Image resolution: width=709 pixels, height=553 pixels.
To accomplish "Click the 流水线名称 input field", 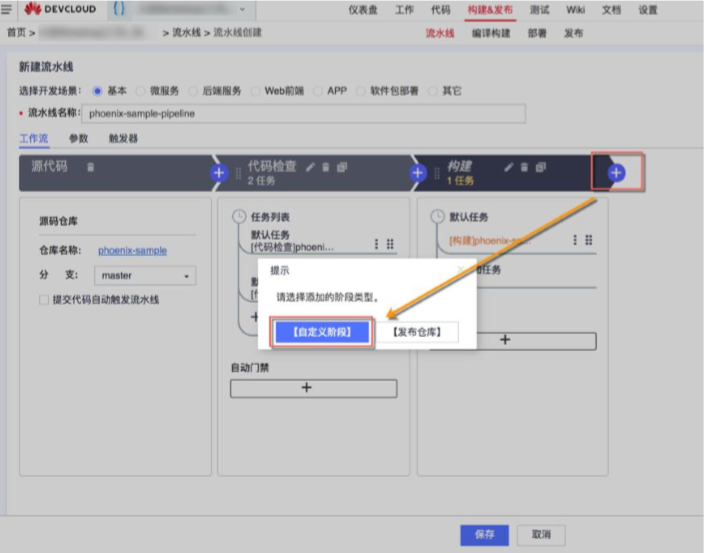I will coord(303,113).
